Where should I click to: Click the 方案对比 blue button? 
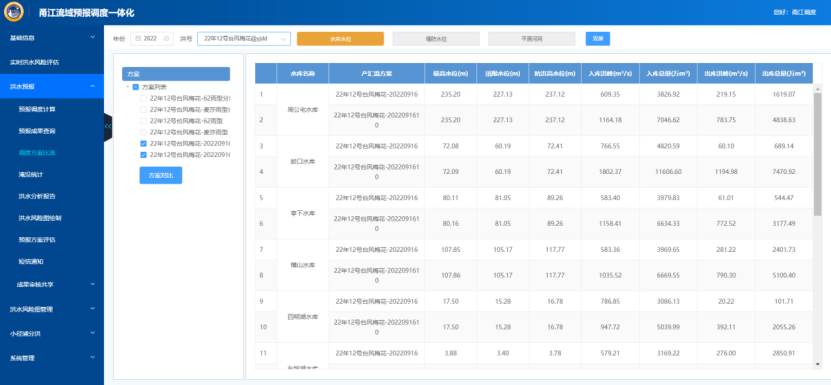(161, 175)
